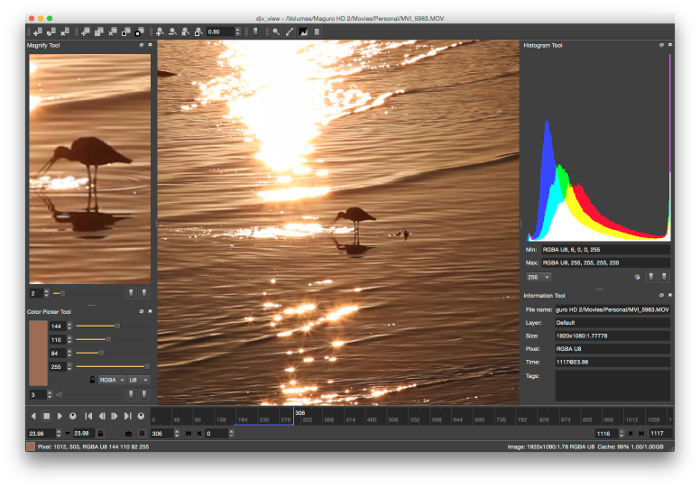Toggle the Magnify tool in toolbar
Screen dimensions: 700x489
click(x=276, y=32)
